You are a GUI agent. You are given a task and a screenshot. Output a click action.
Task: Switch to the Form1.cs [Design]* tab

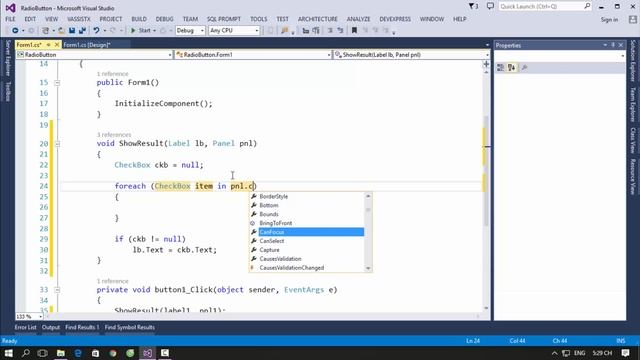pos(87,45)
